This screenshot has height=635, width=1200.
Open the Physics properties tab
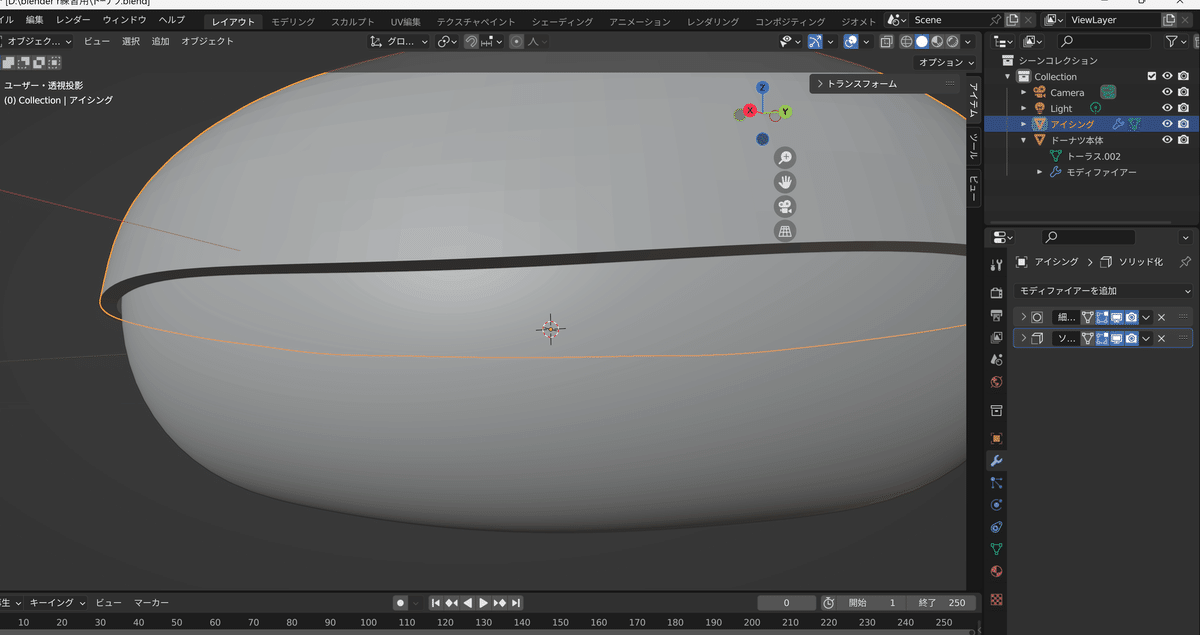click(996, 504)
